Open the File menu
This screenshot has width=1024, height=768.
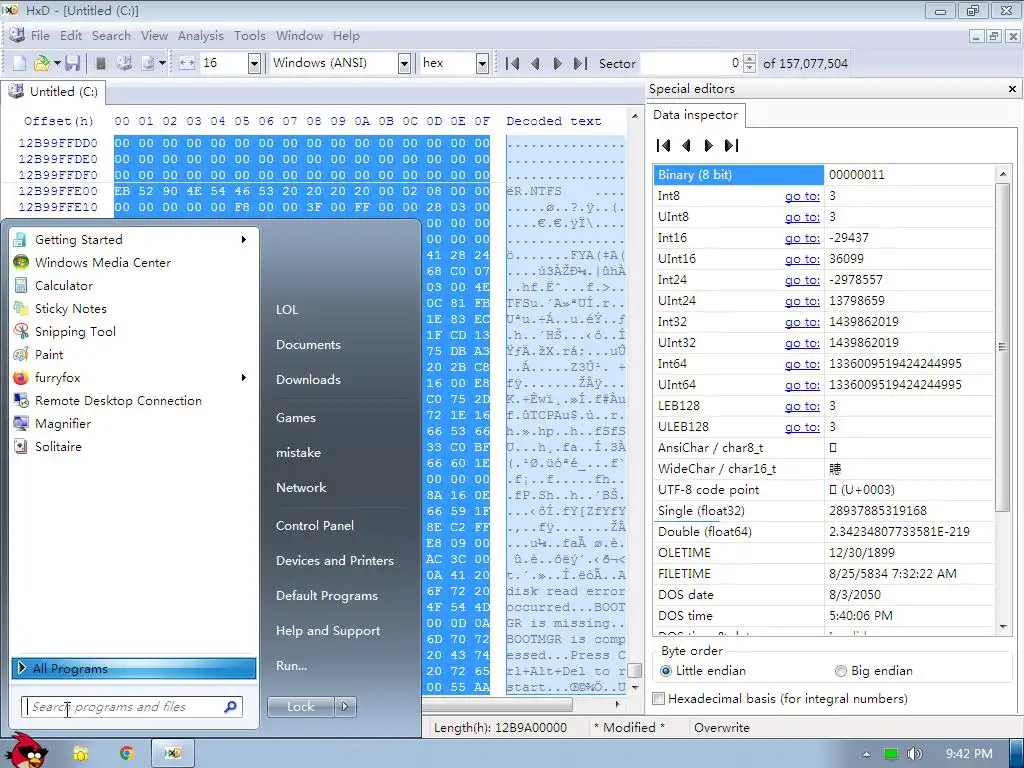[x=40, y=36]
